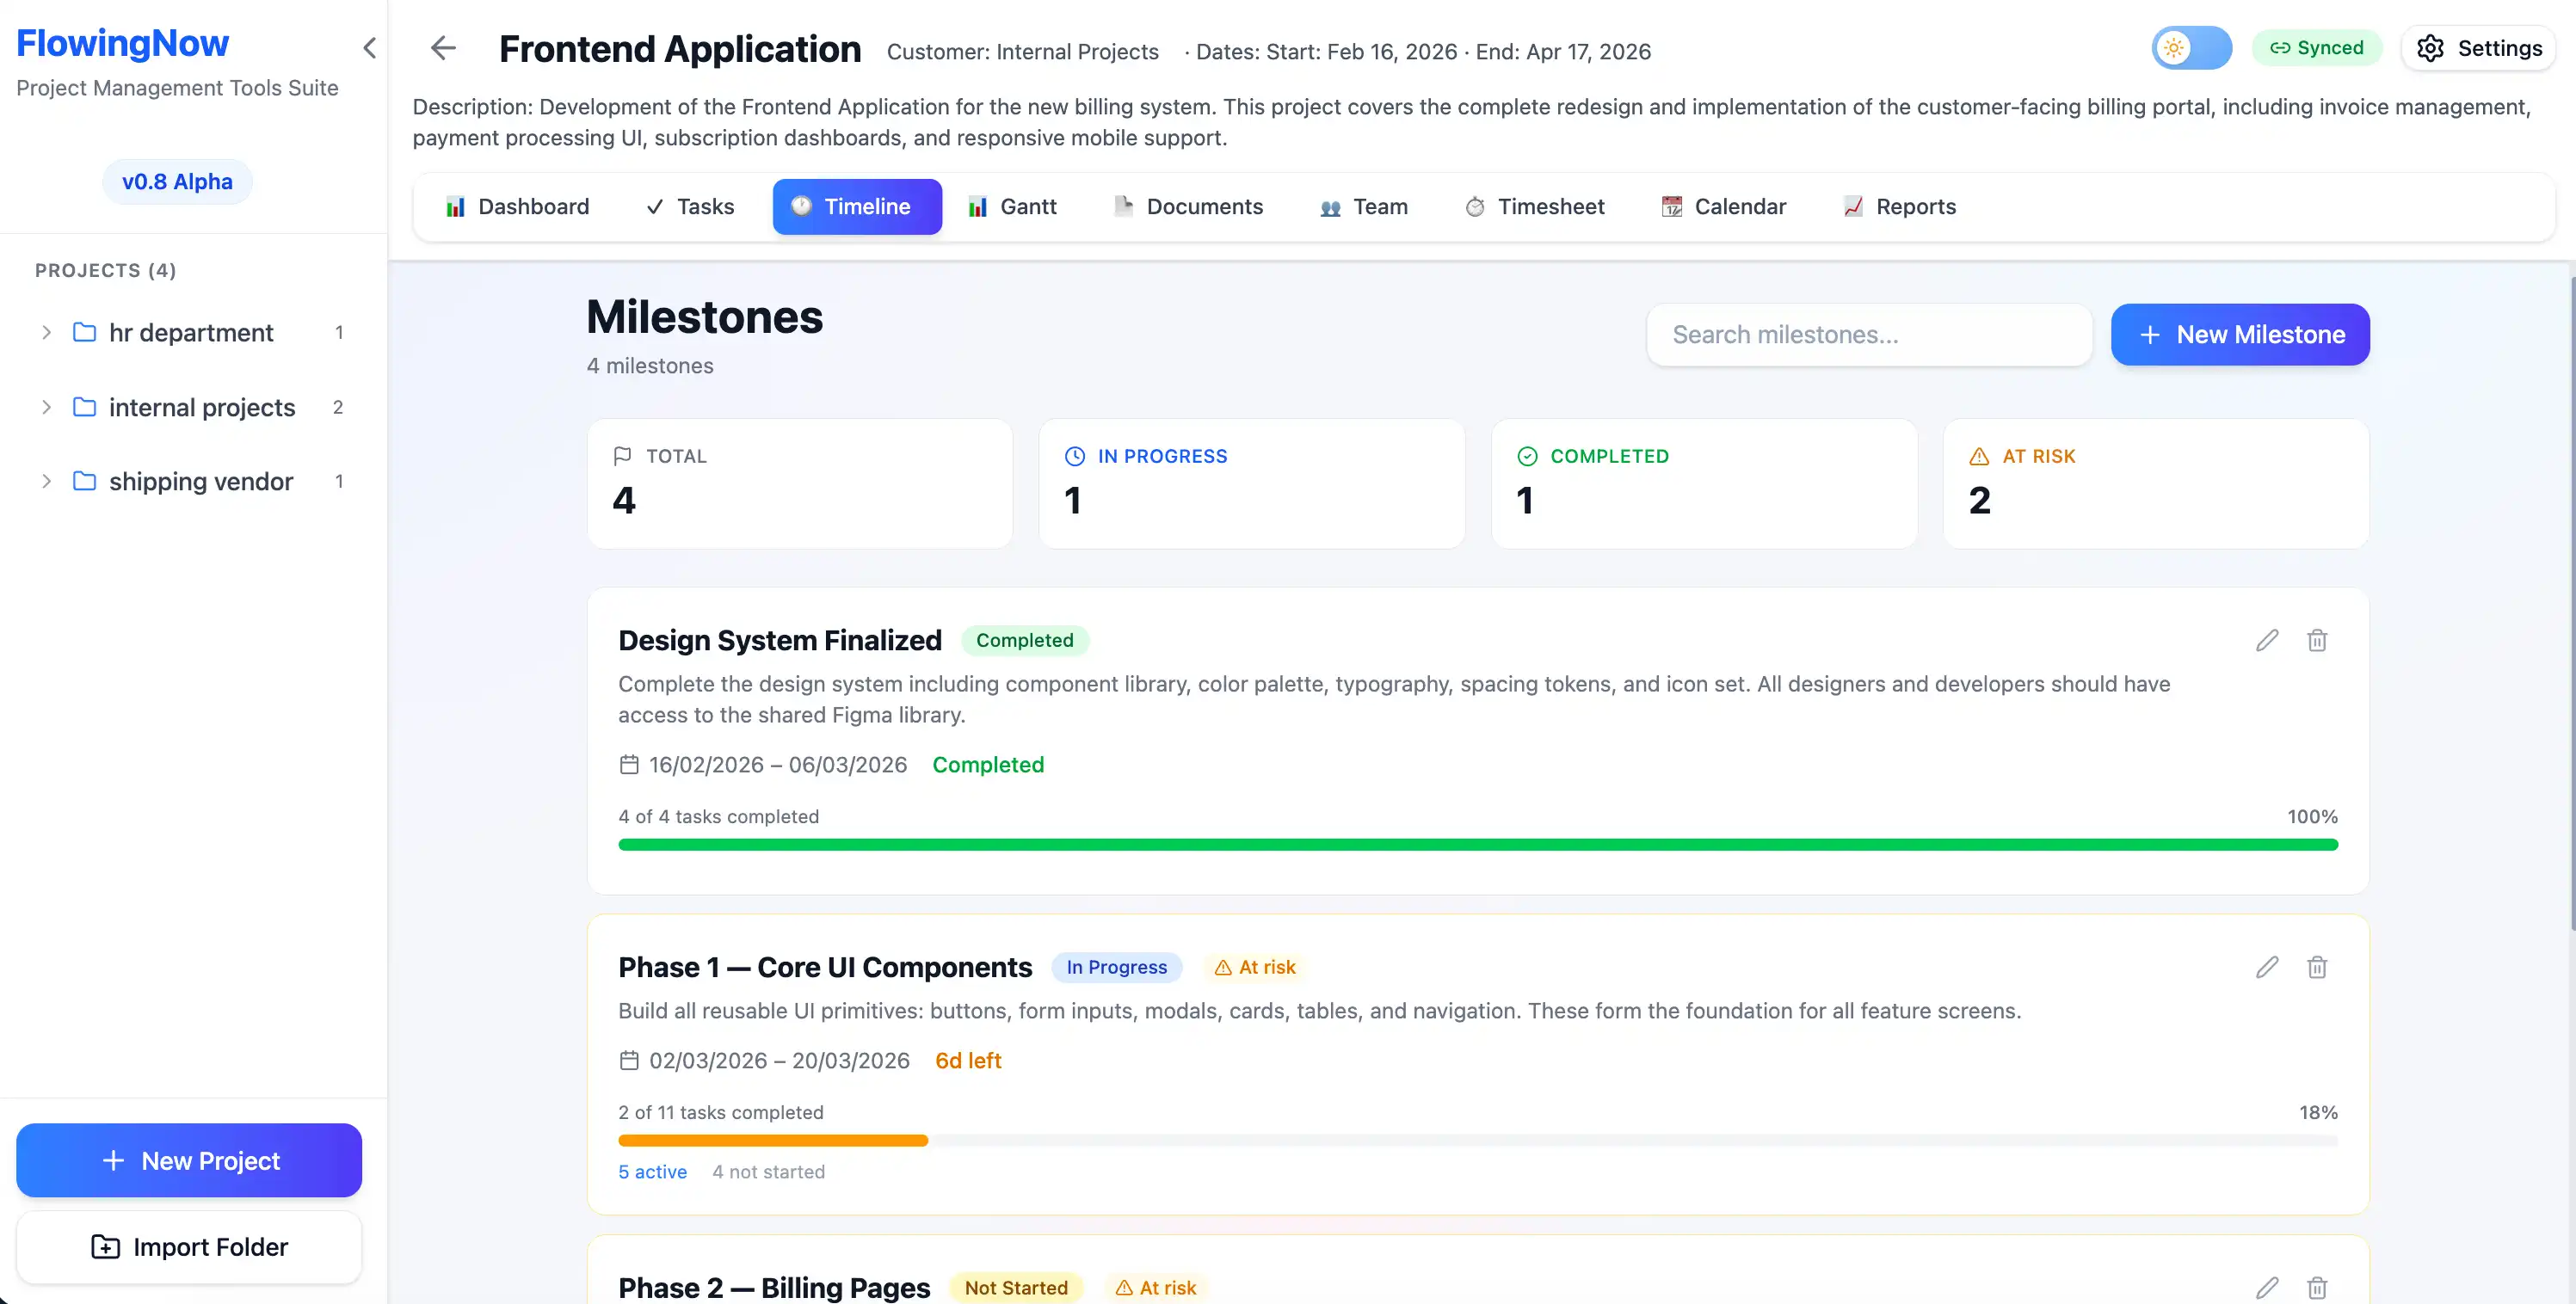Click the back arrow next to Frontend Application
The width and height of the screenshot is (2576, 1304).
(442, 48)
